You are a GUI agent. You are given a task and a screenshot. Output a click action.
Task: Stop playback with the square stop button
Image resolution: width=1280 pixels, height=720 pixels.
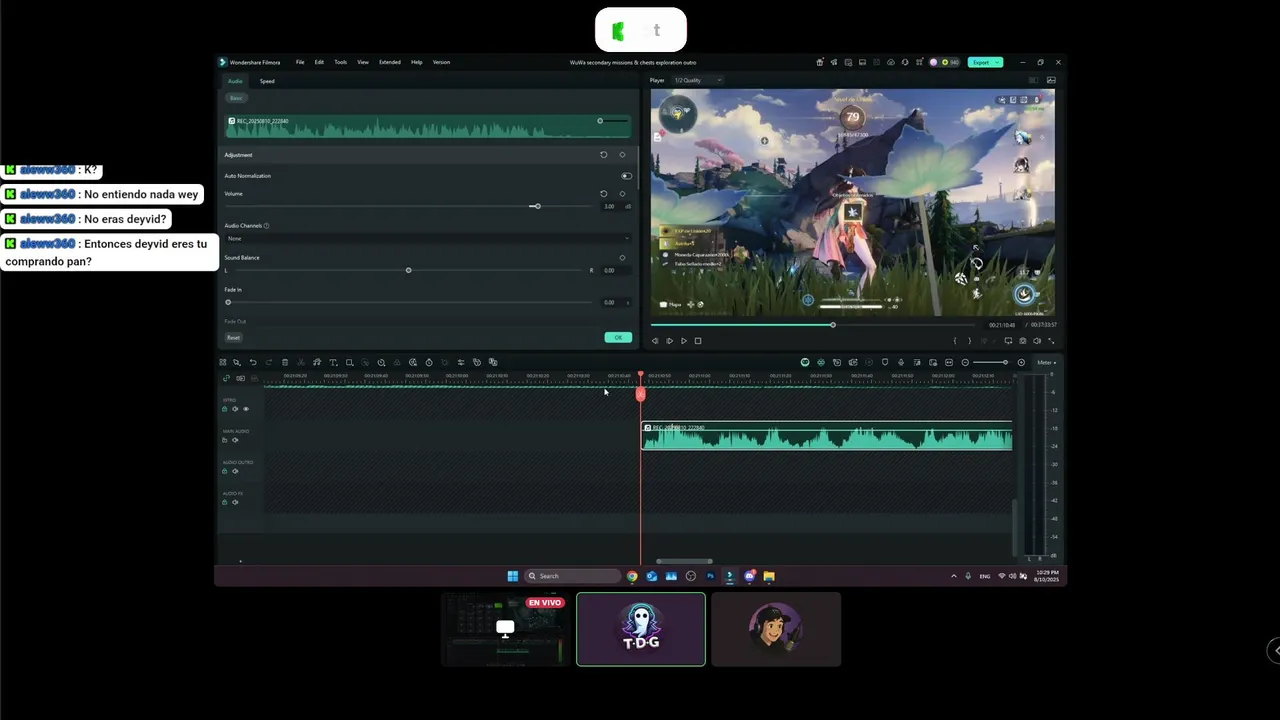click(x=698, y=341)
